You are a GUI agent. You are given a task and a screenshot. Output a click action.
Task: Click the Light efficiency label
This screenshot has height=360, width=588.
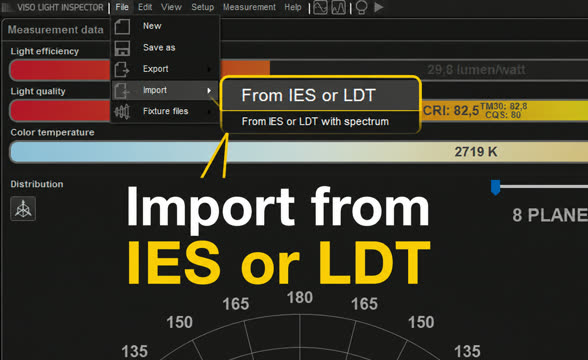click(45, 51)
